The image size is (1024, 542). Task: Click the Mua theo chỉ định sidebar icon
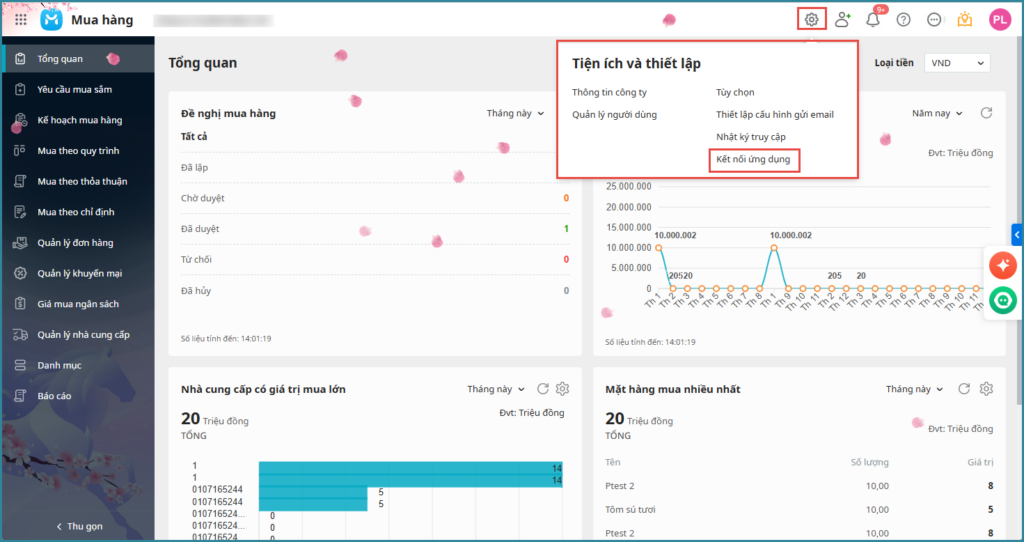(x=20, y=212)
